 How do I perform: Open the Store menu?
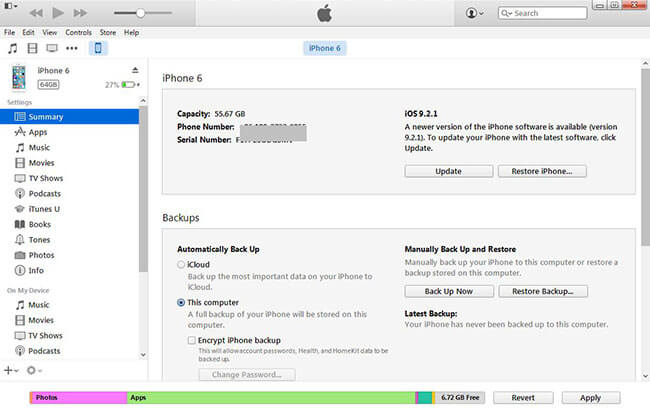pyautogui.click(x=108, y=32)
